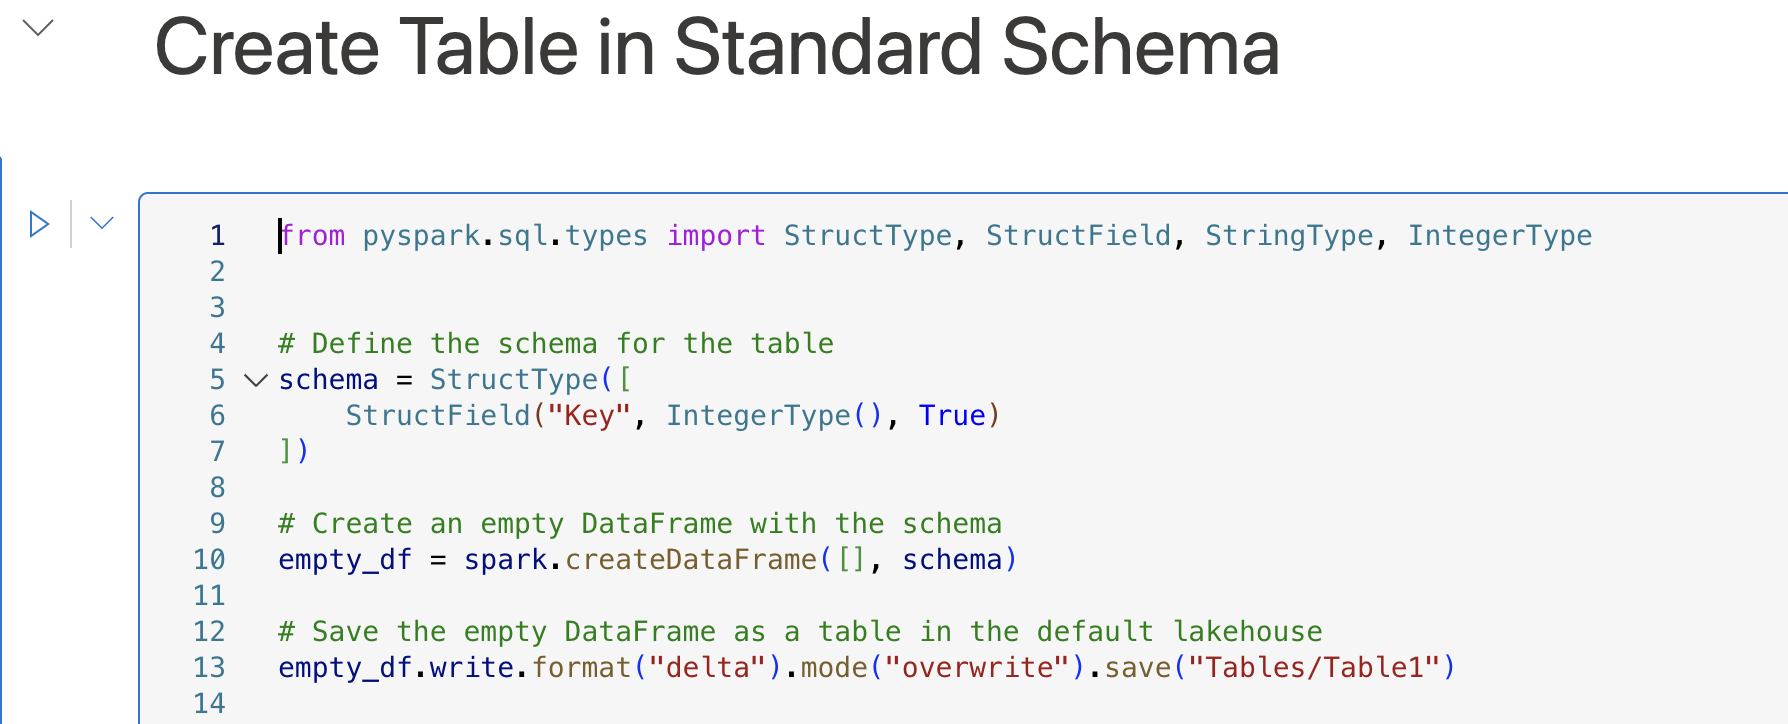This screenshot has width=1788, height=724.
Task: Click the "delta" format string
Action: (708, 668)
